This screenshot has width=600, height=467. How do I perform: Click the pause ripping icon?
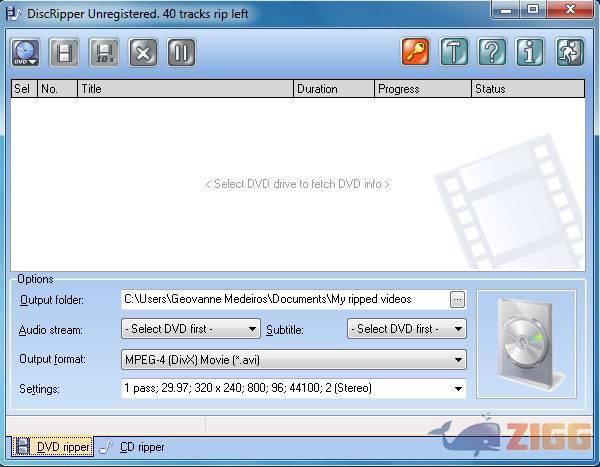(181, 52)
